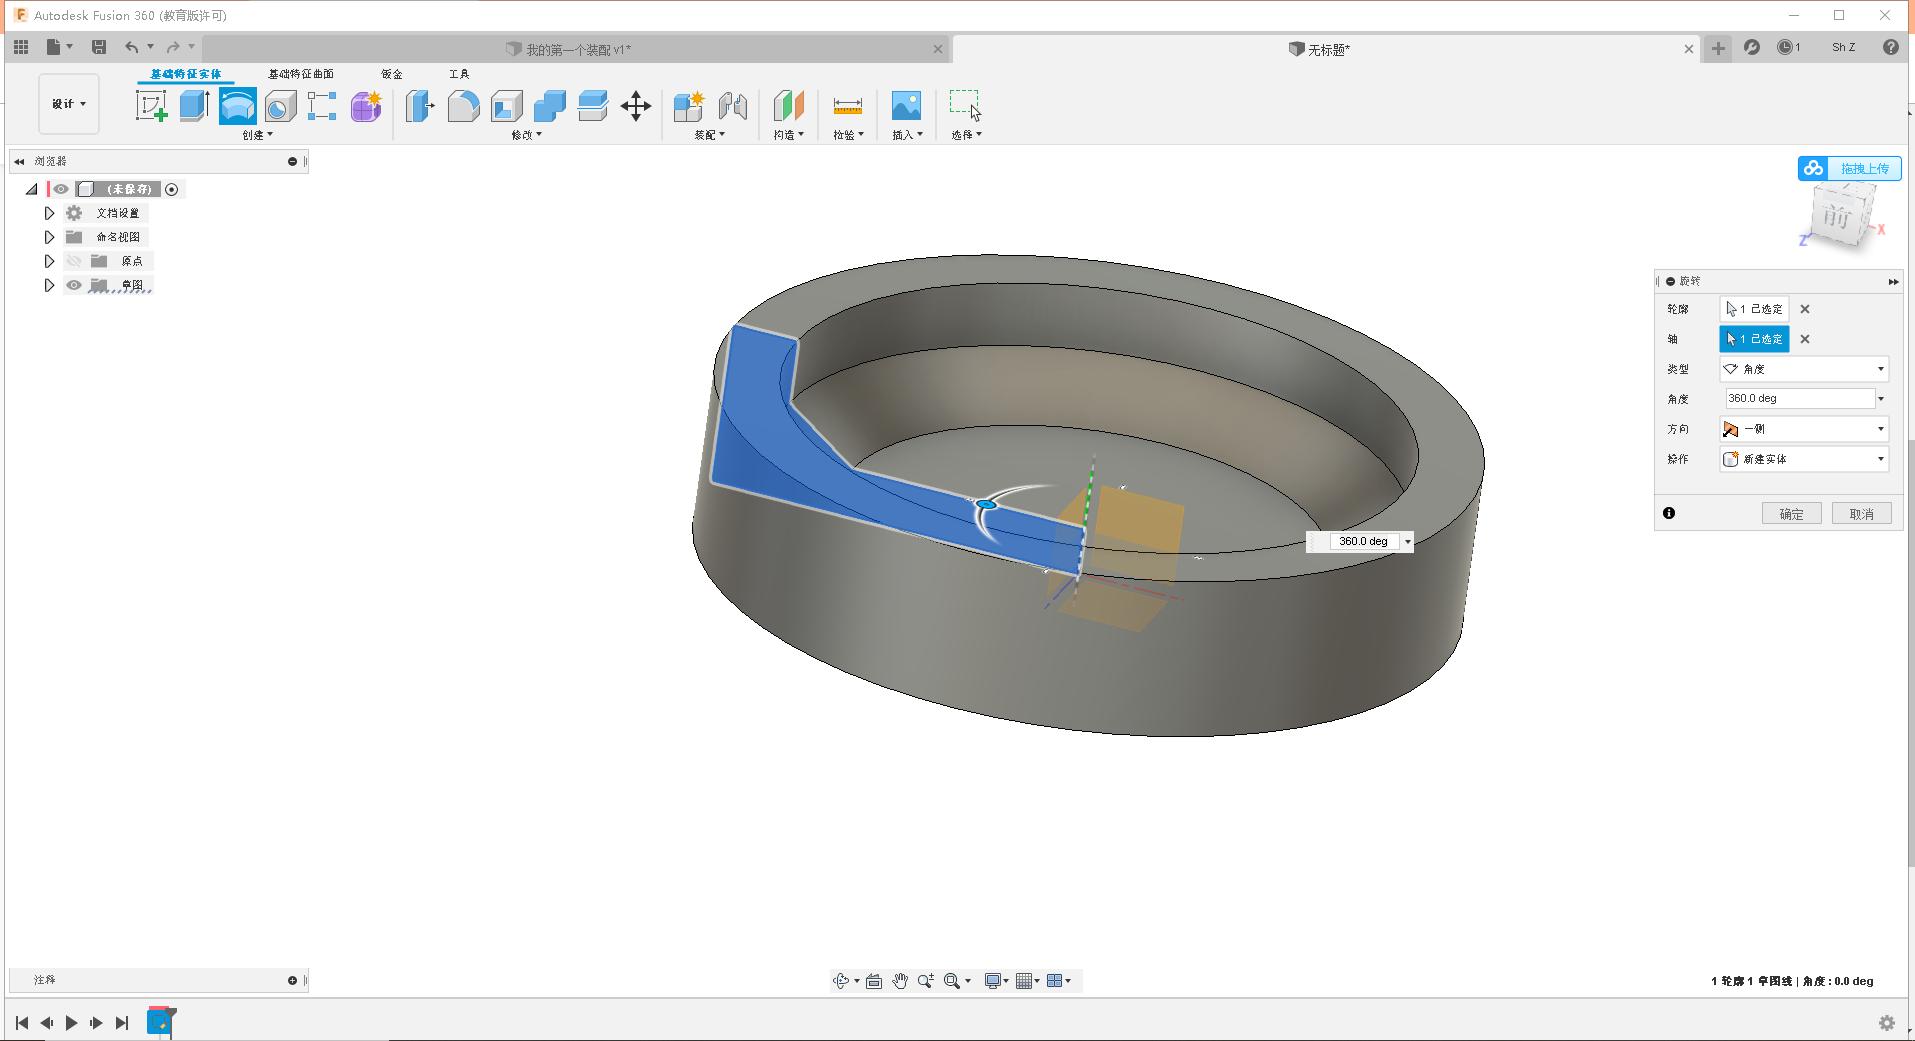The width and height of the screenshot is (1915, 1041).
Task: Confirm the revolve with the 确定 button
Action: [1791, 513]
